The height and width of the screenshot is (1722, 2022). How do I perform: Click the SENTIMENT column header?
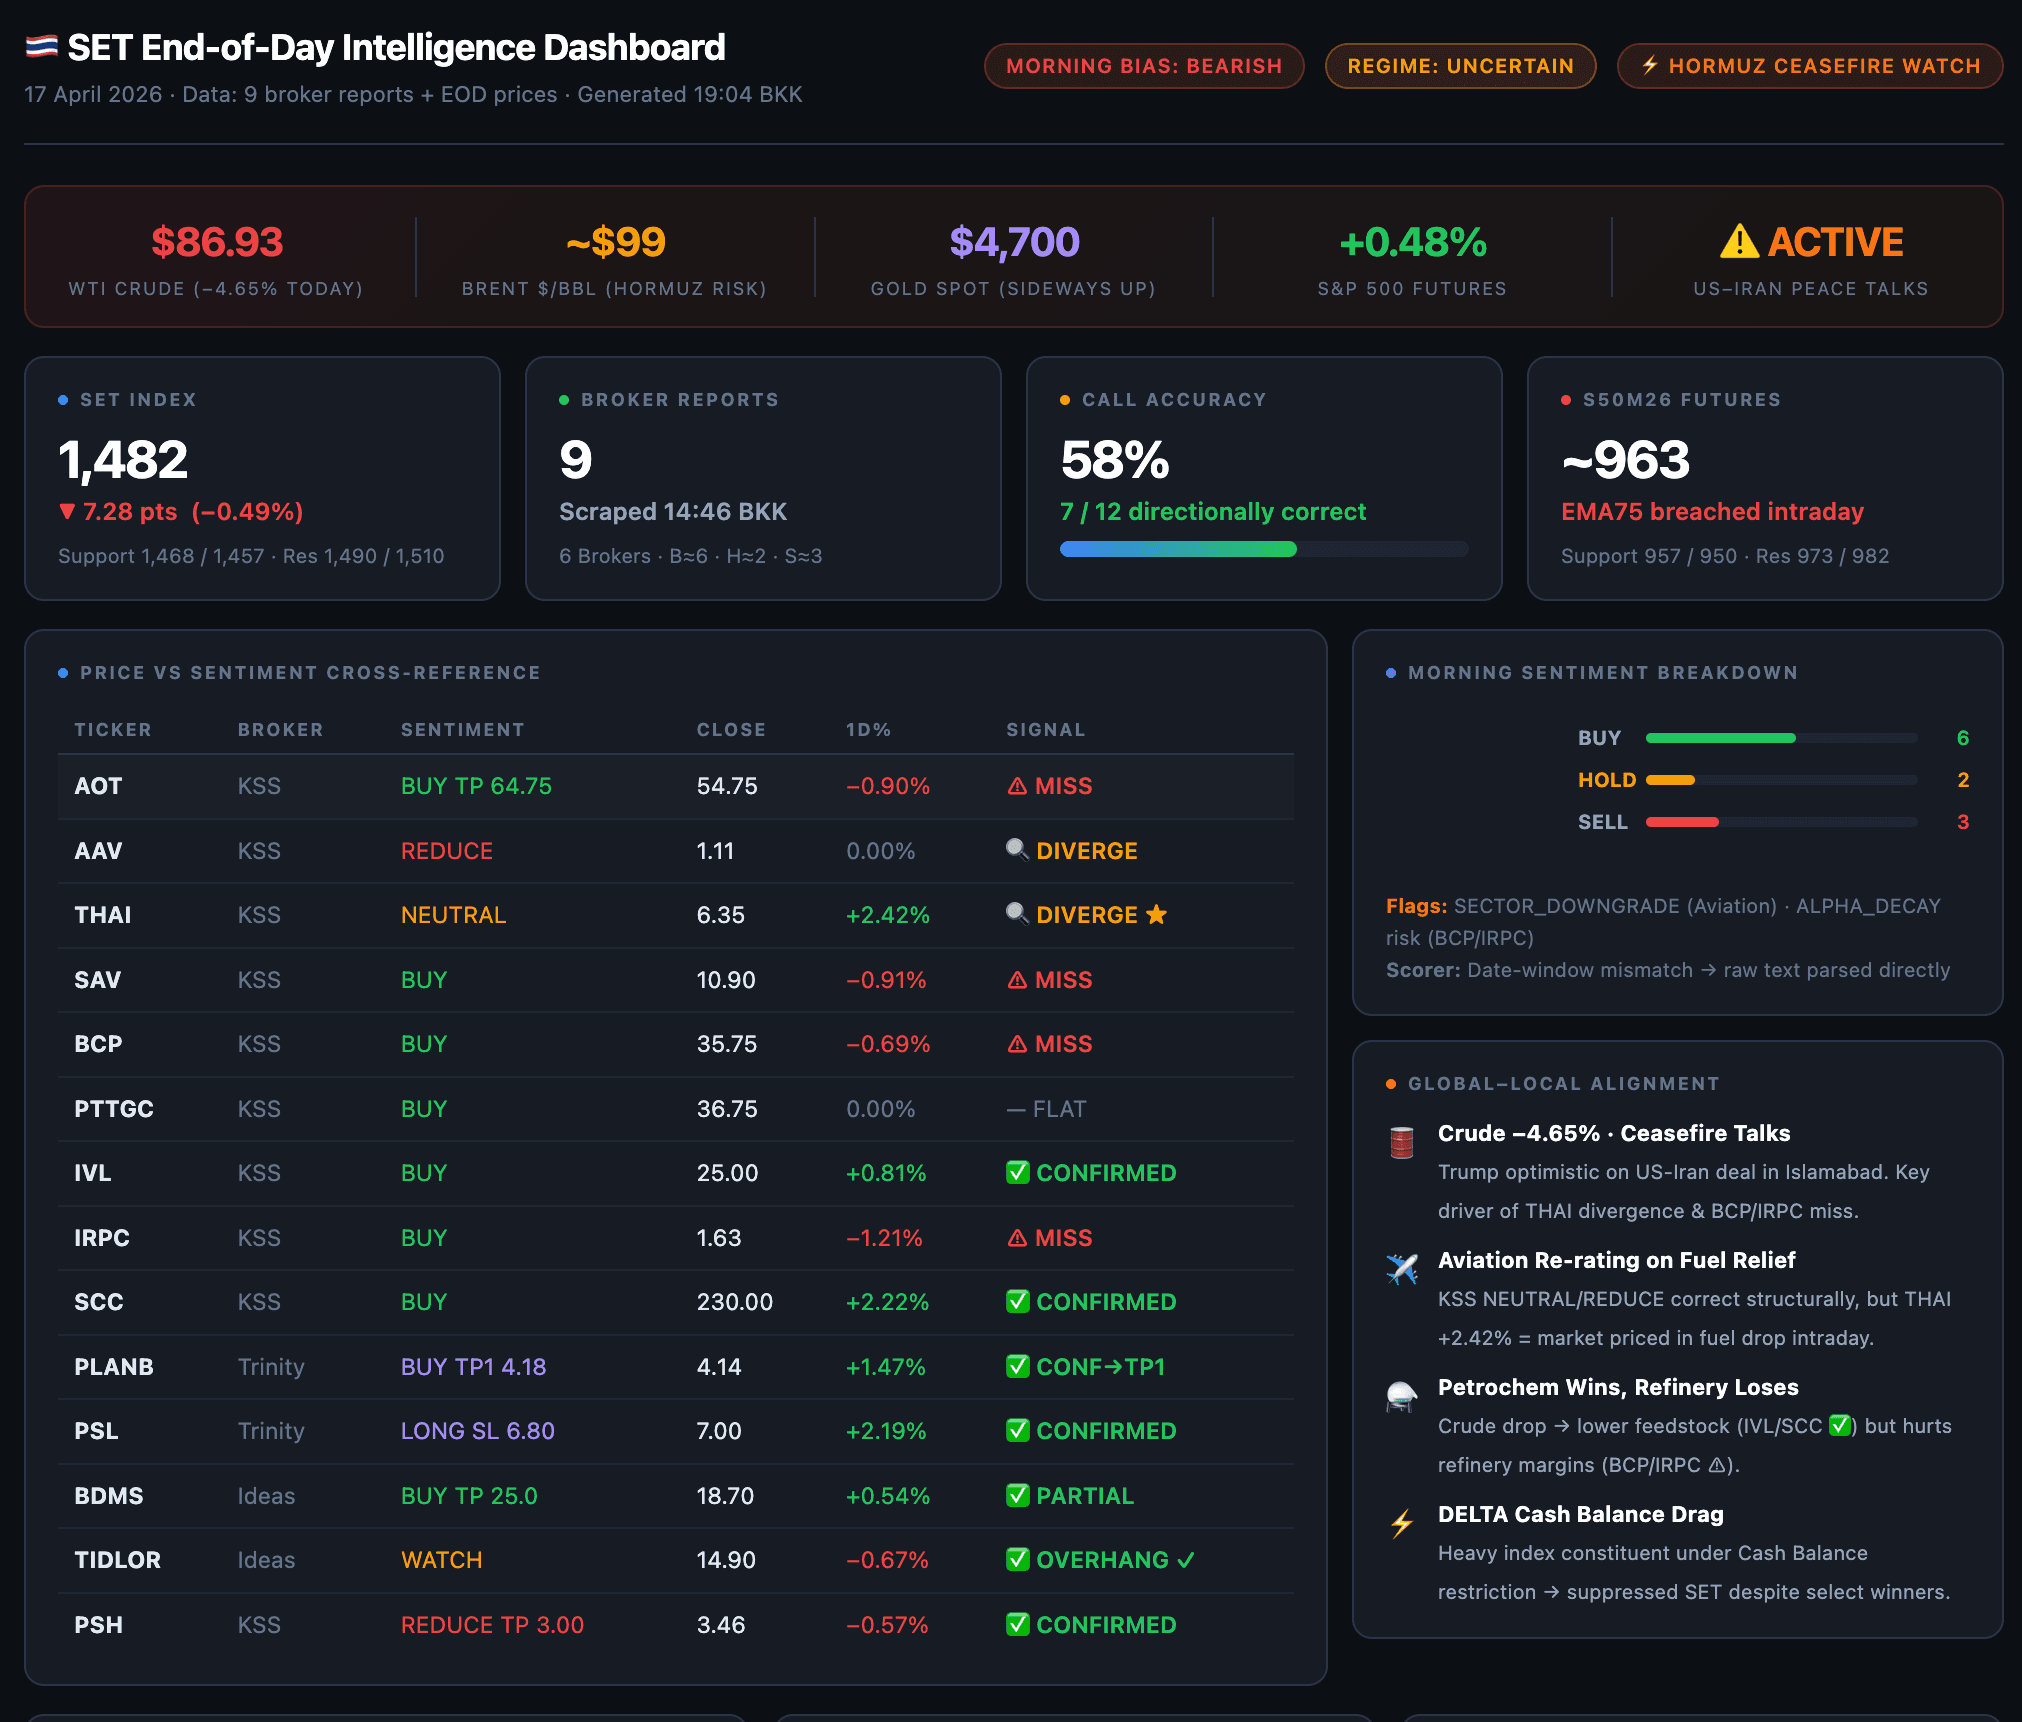pos(463,730)
